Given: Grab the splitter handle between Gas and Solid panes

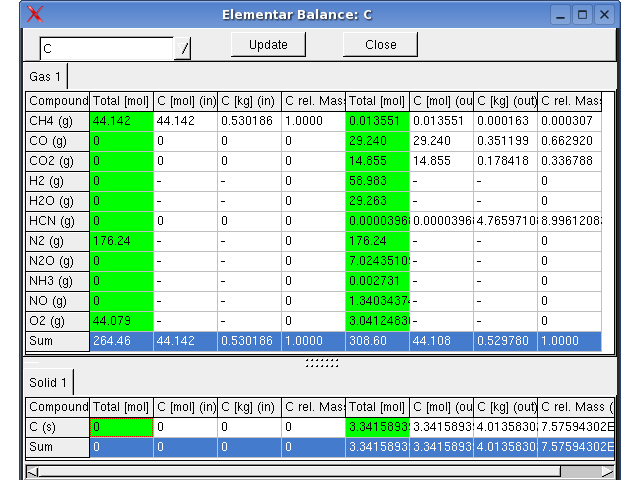Looking at the screenshot, I should [x=320, y=363].
